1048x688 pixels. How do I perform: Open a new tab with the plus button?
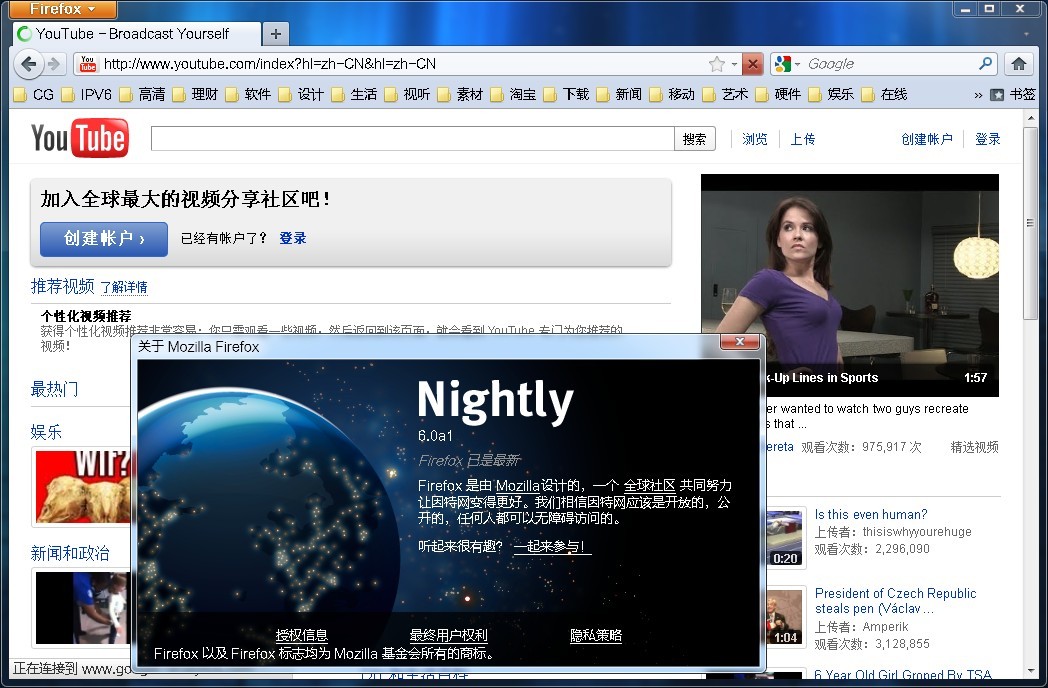point(275,33)
